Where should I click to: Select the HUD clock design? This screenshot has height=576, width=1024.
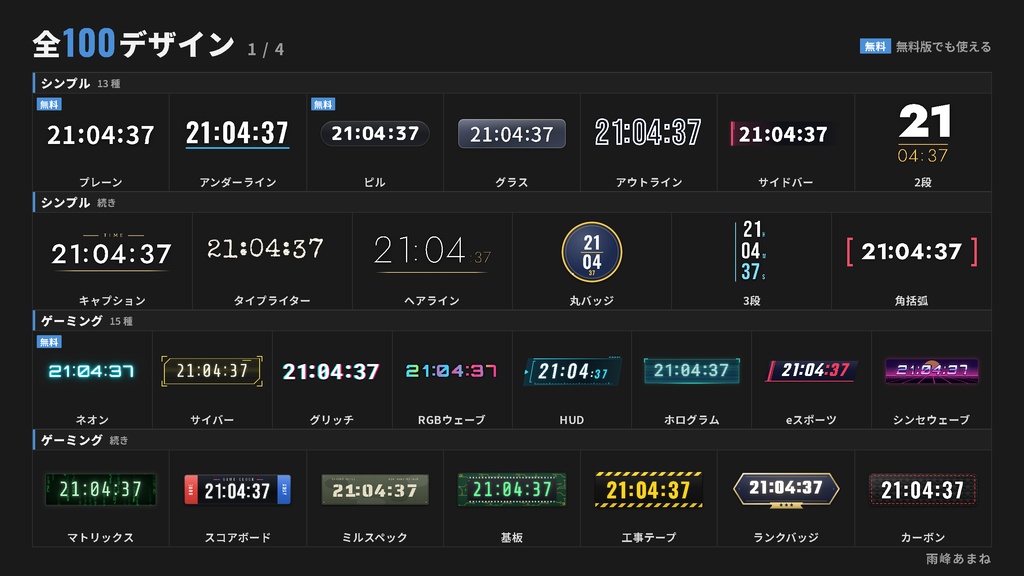[572, 380]
